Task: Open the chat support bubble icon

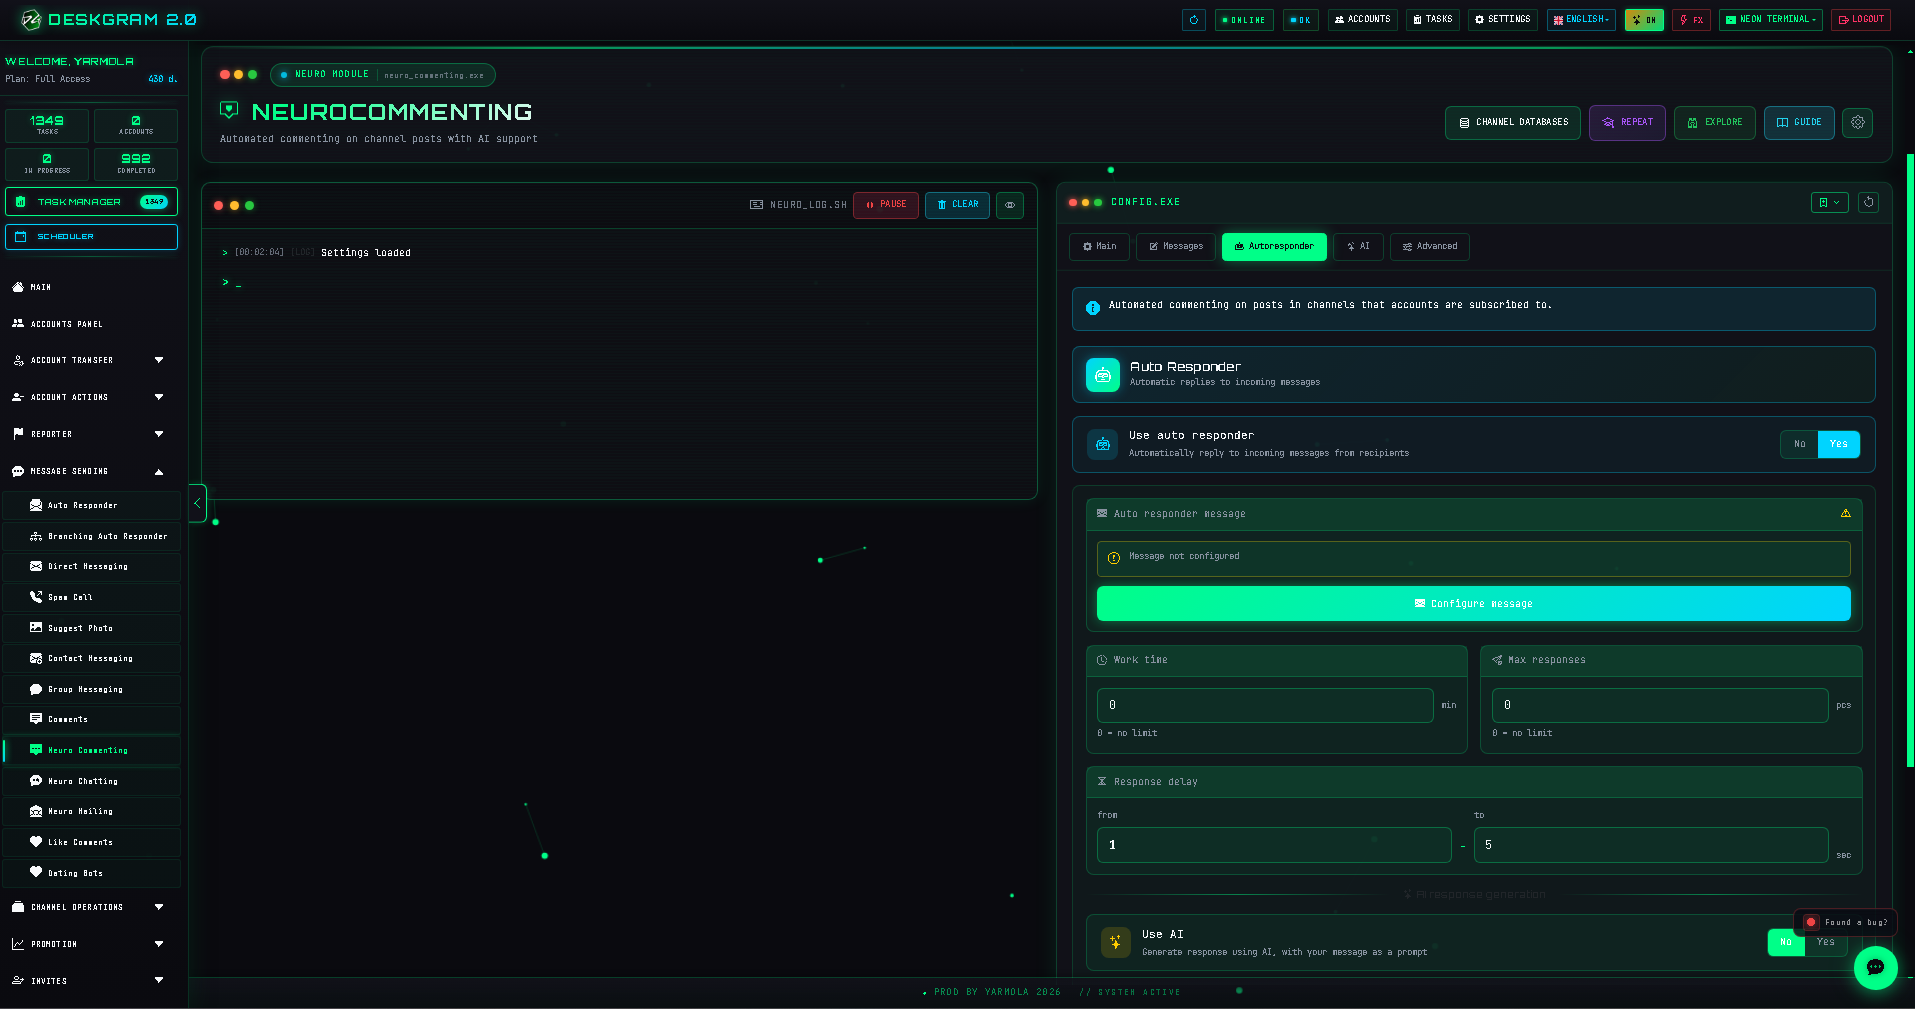Action: (1875, 967)
